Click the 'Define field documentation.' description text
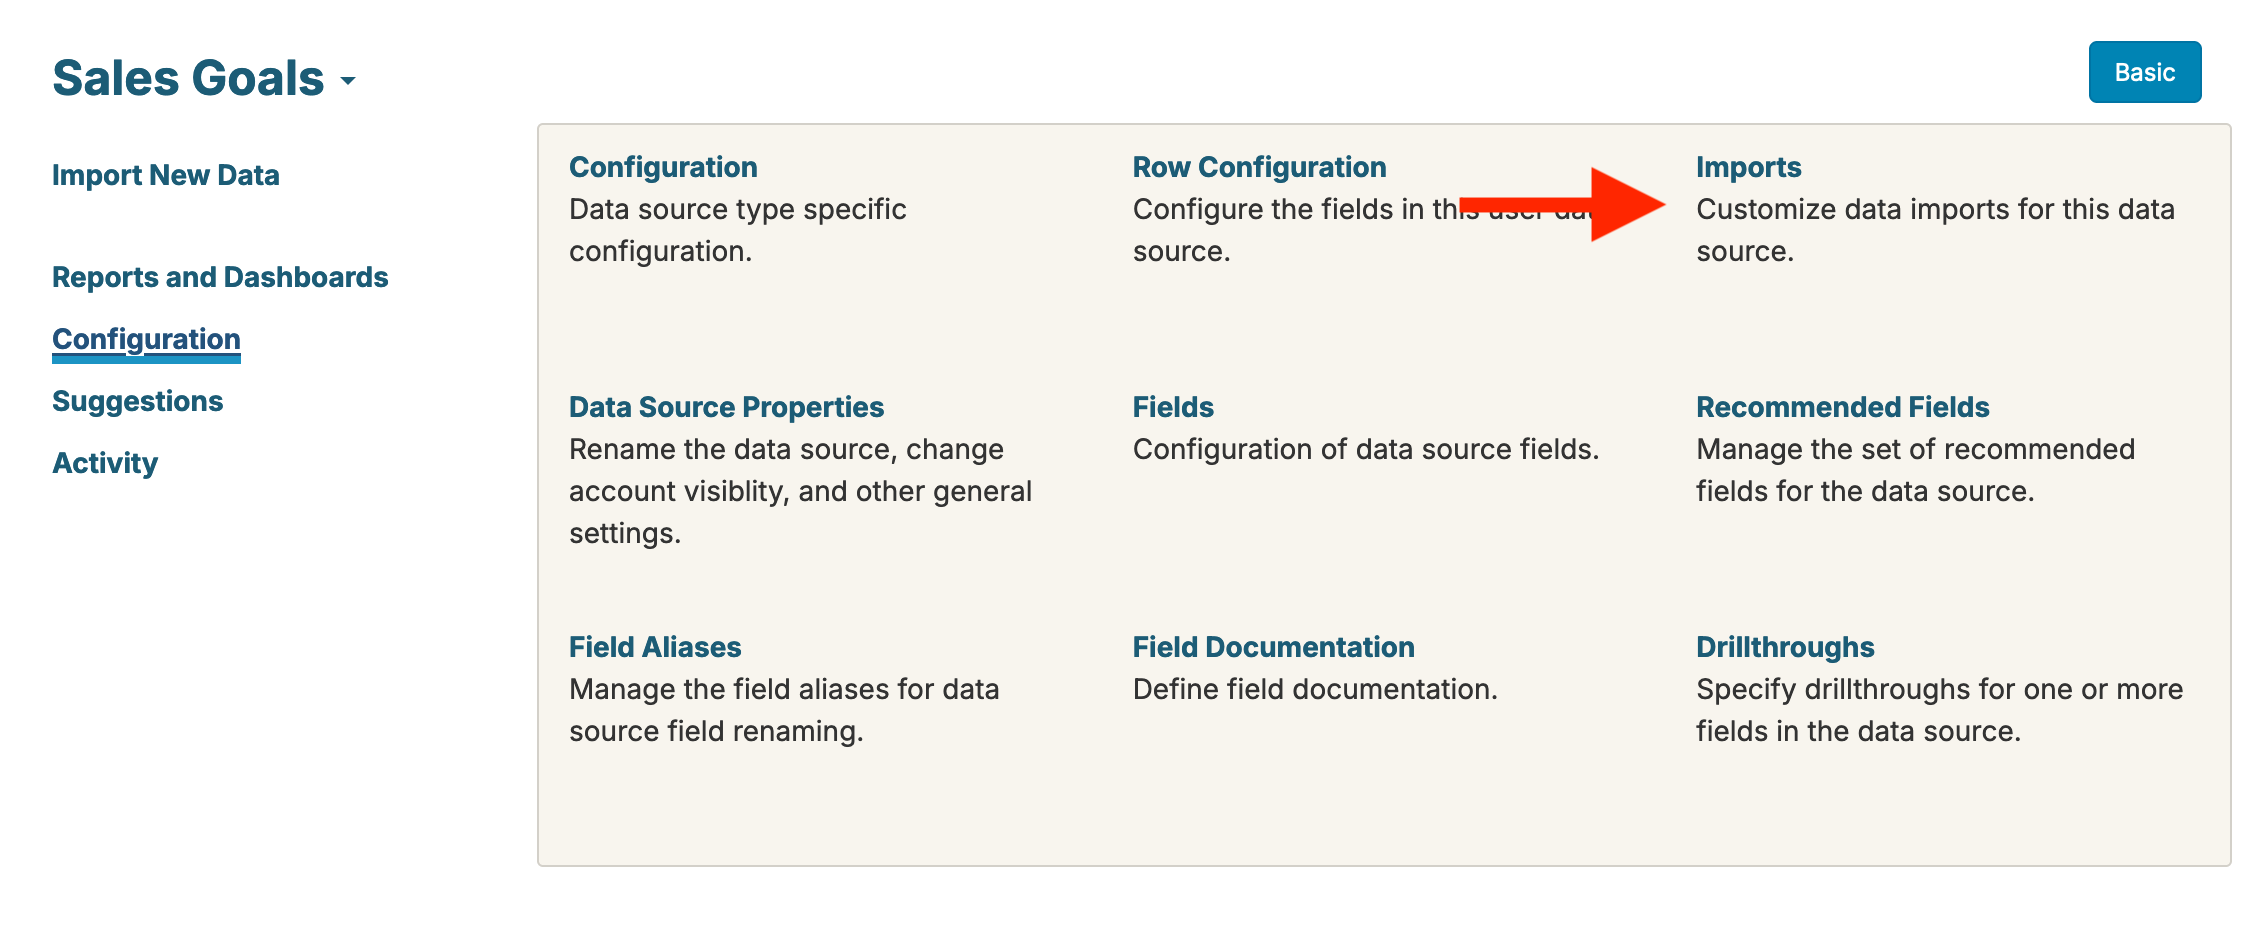Screen dimensions: 2268x934 (x=1315, y=689)
